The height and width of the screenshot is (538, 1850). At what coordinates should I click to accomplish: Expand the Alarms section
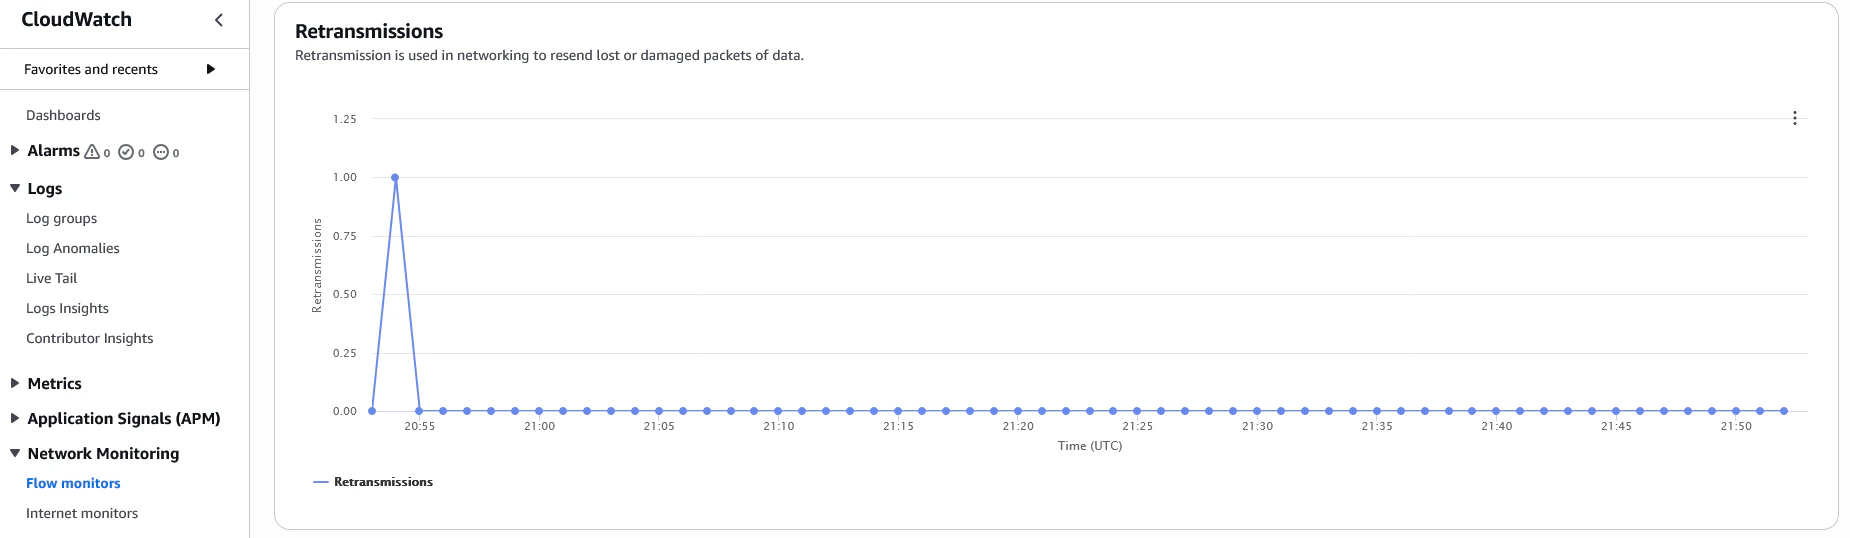[15, 150]
